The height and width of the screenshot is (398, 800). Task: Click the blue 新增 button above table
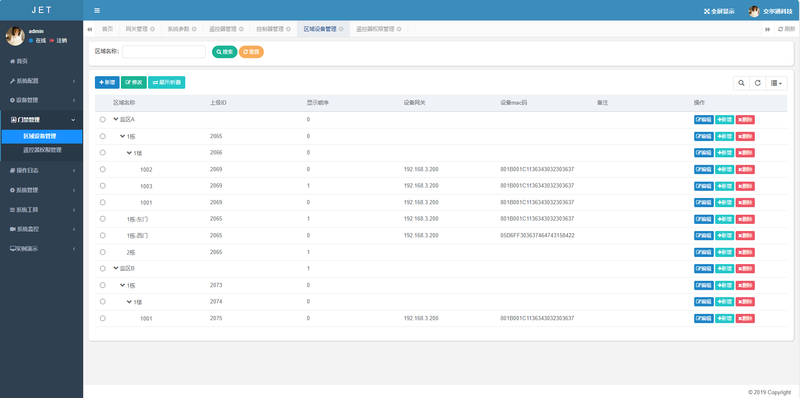[x=107, y=82]
